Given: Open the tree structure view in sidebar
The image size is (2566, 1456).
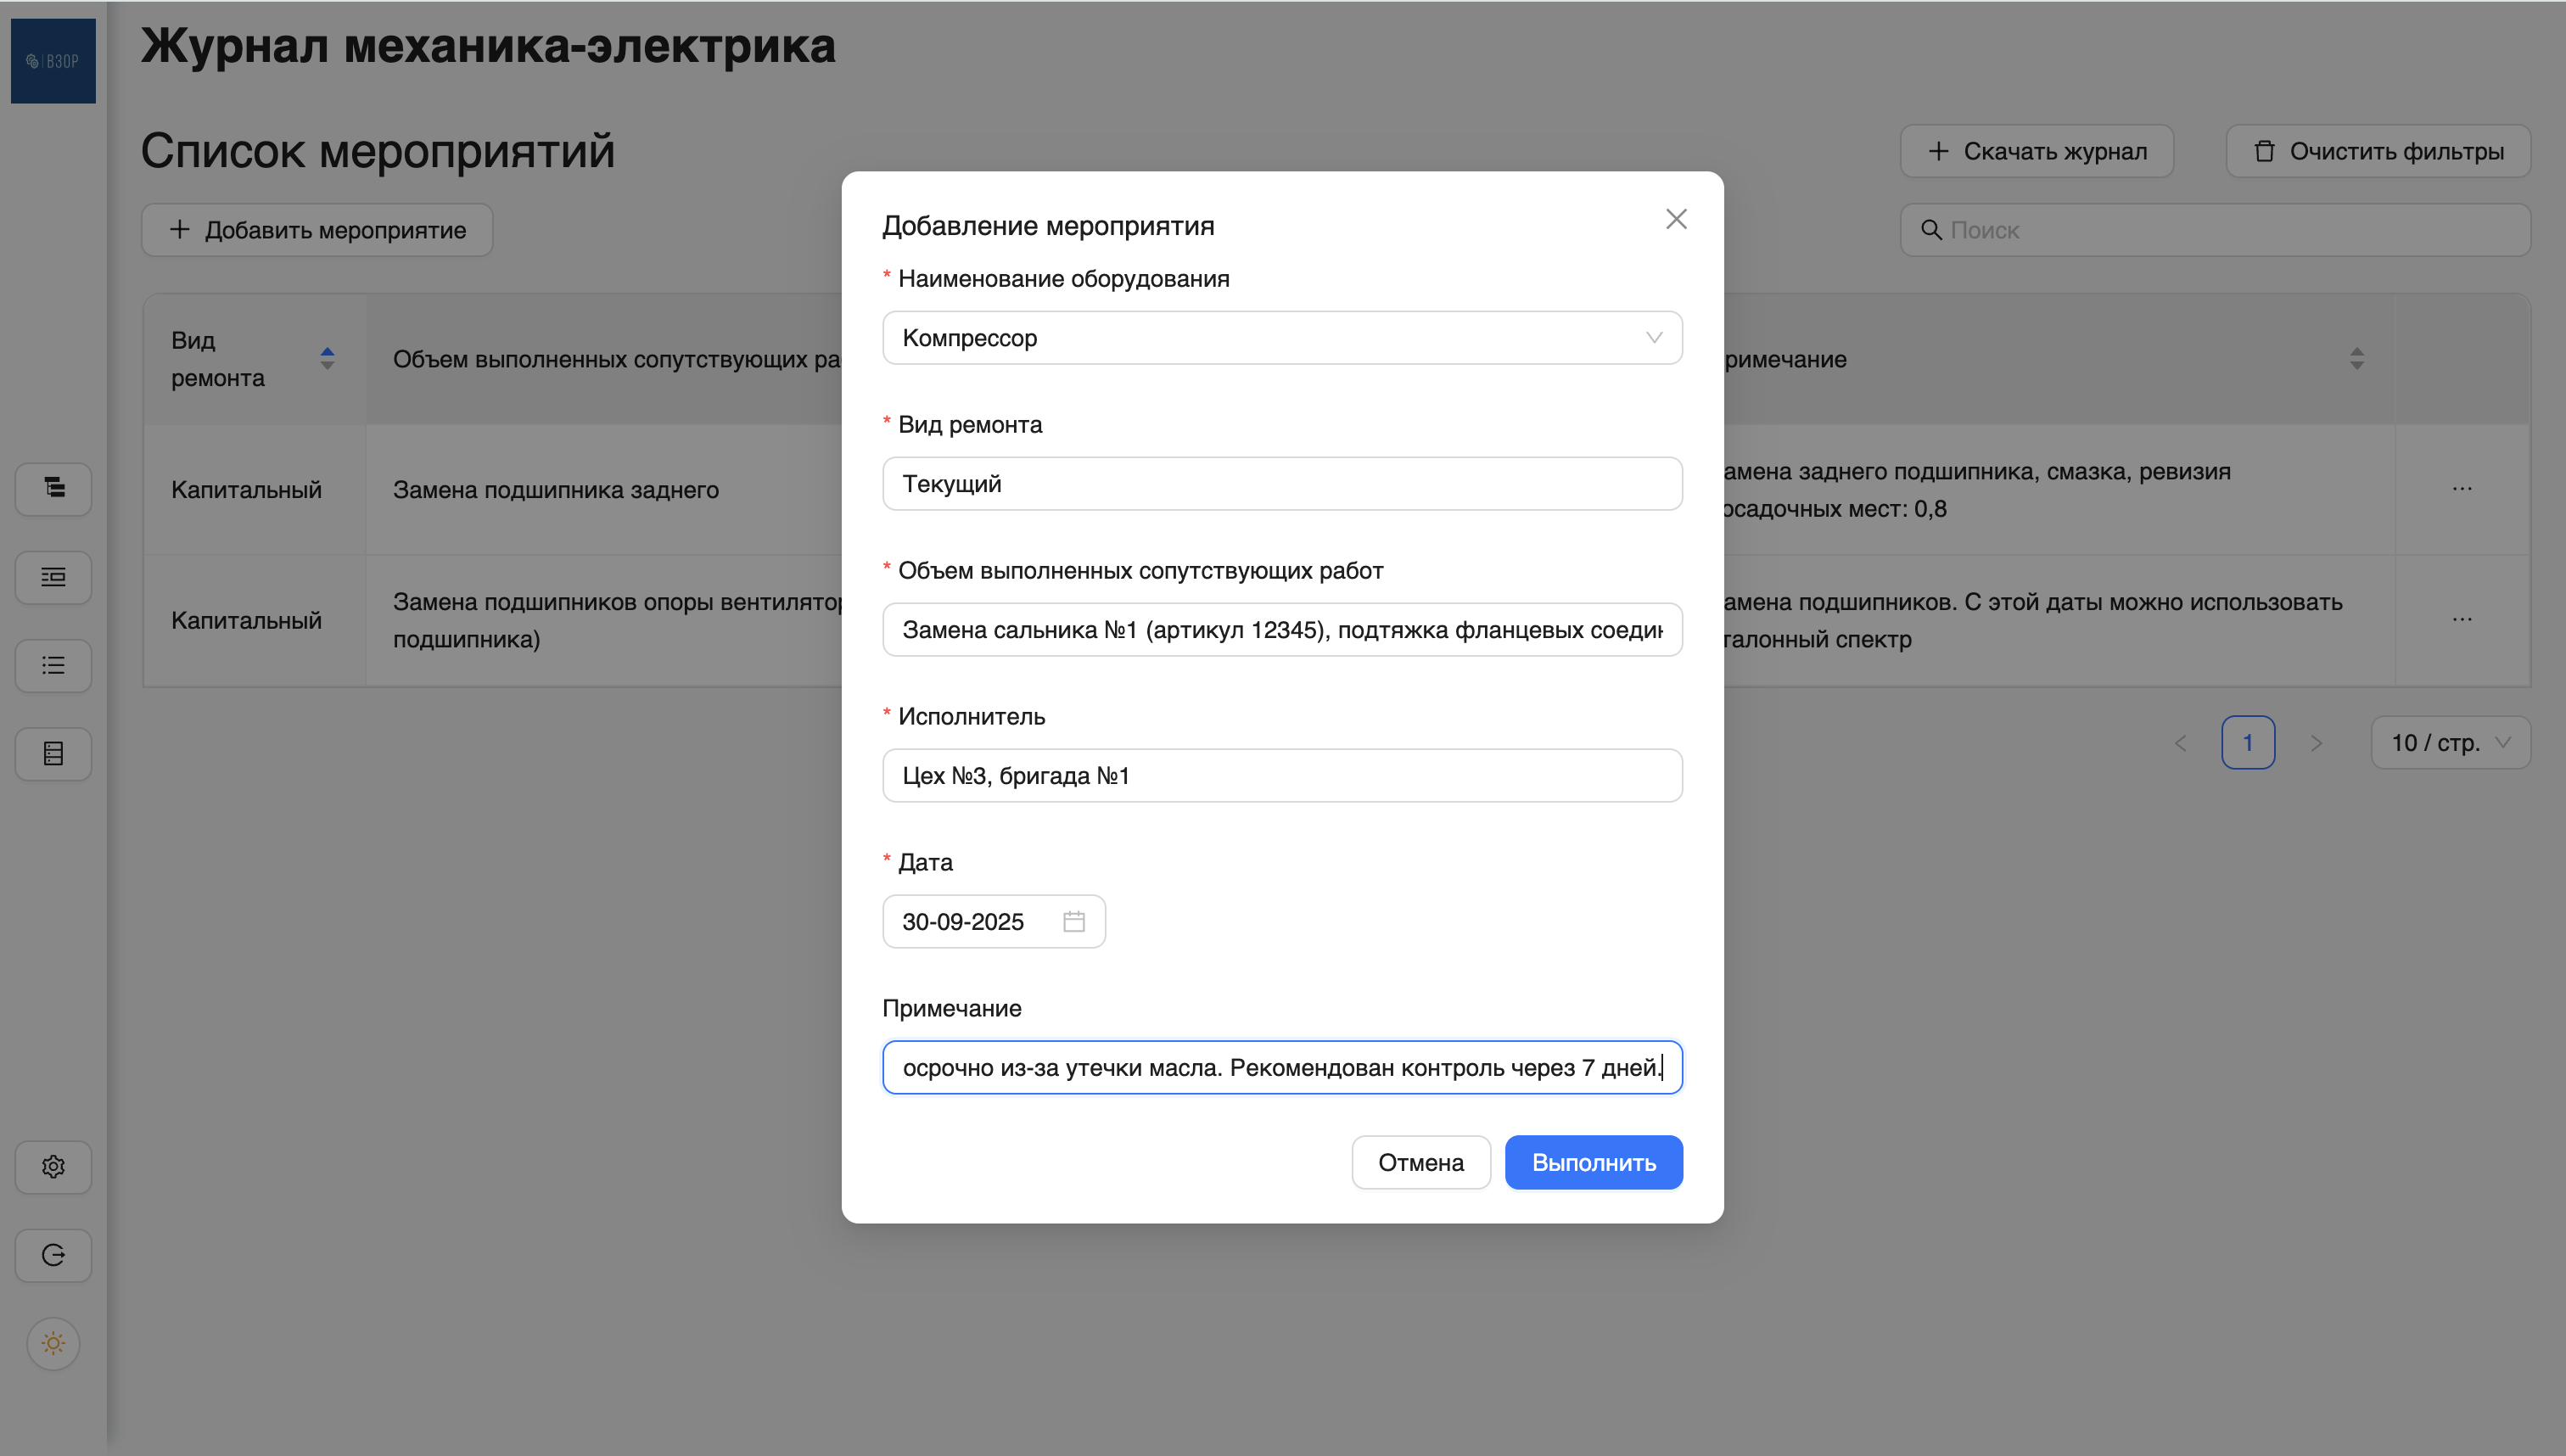Looking at the screenshot, I should pyautogui.click(x=53, y=489).
